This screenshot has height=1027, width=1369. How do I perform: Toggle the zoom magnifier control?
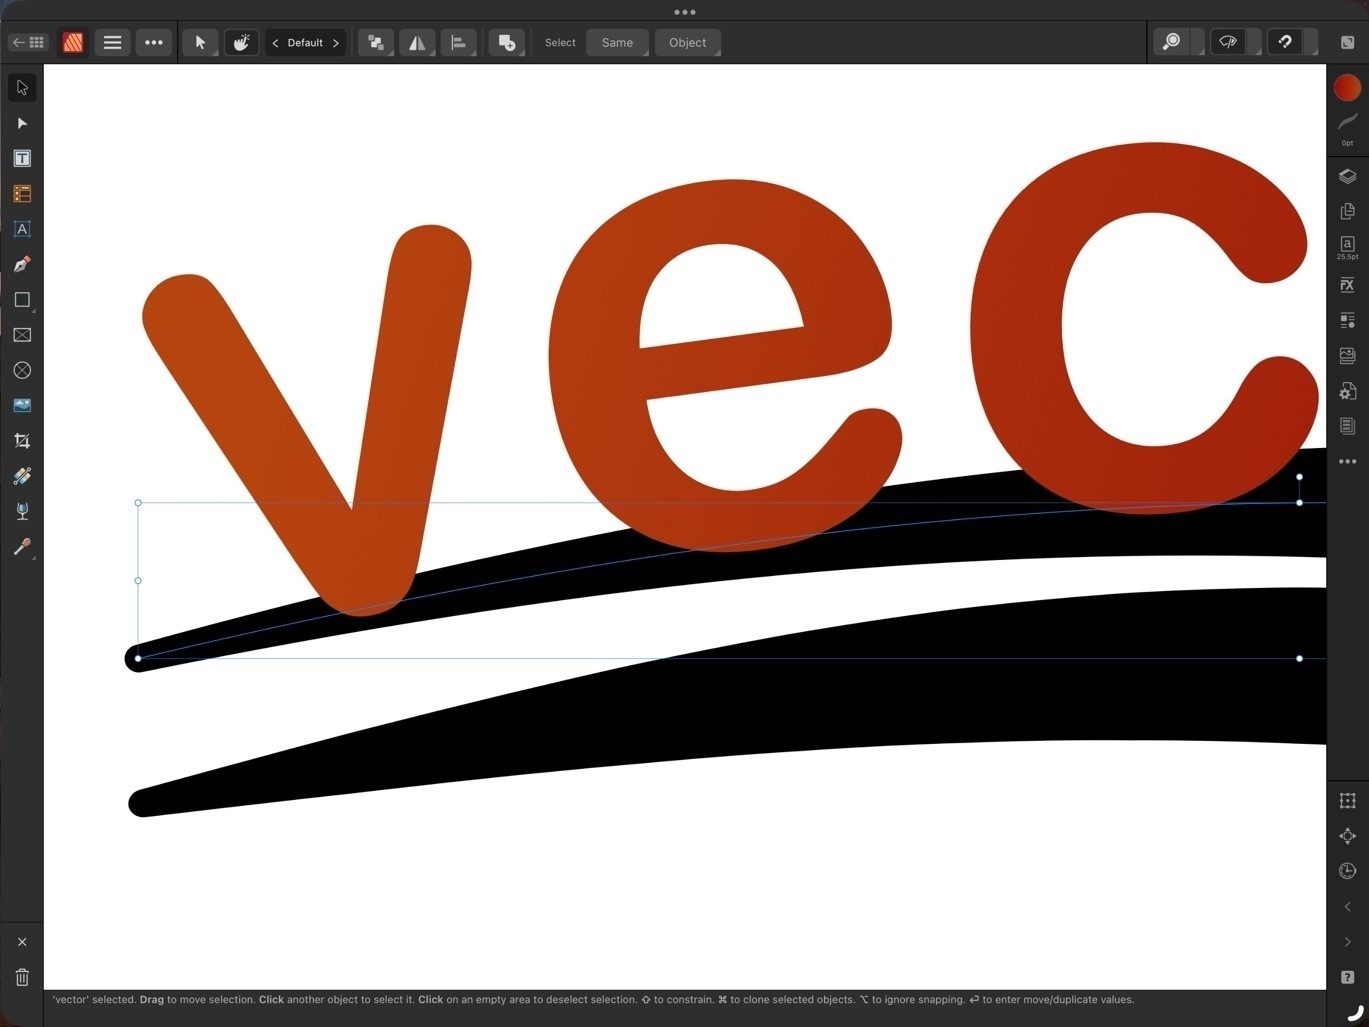coord(1171,42)
